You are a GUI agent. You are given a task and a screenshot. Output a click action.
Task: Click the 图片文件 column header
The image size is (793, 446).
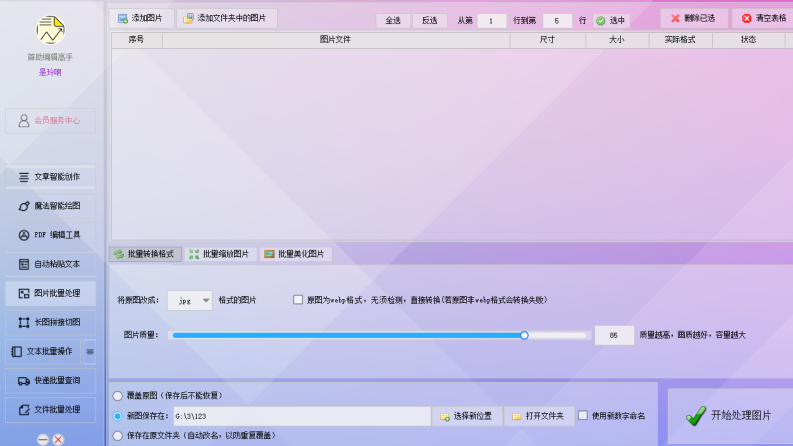[x=335, y=39]
